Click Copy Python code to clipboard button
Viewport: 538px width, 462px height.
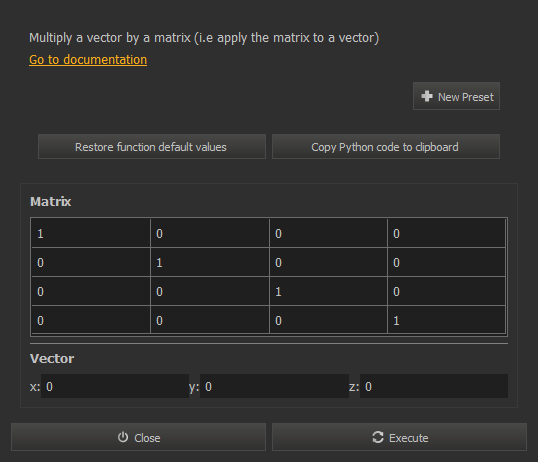(386, 147)
